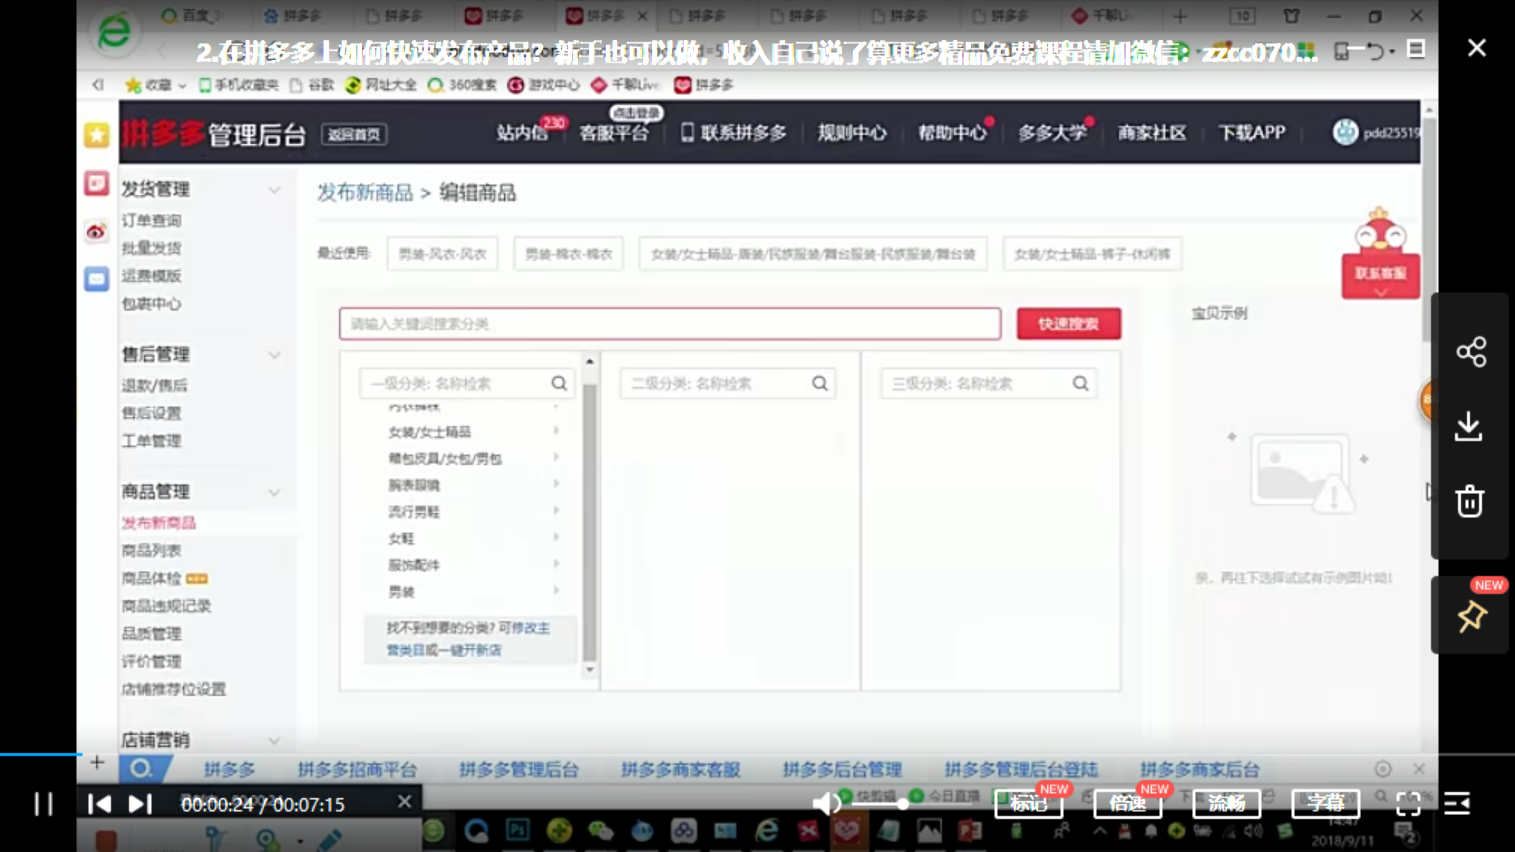Viewport: 1515px width, 852px height.
Task: Open 商家社区 in the top navigation
Action: click(1152, 133)
